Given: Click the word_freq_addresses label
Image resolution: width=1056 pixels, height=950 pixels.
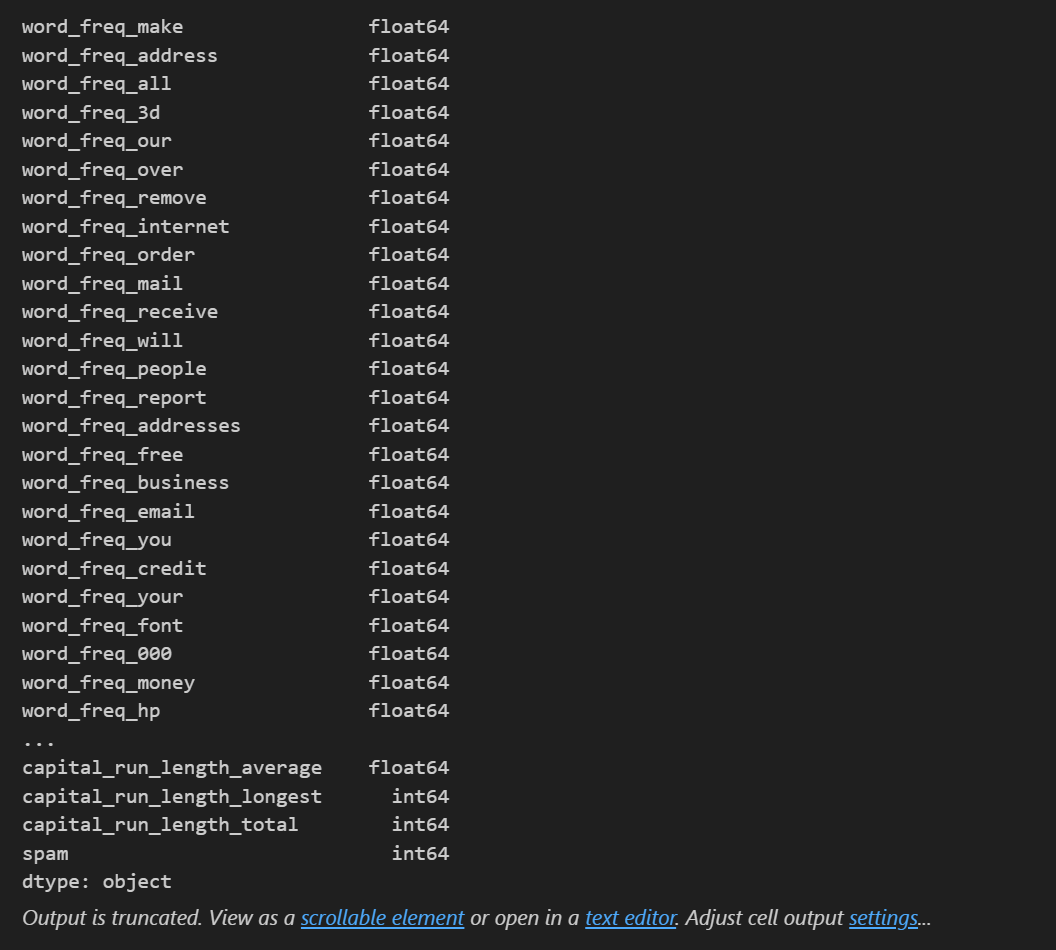Looking at the screenshot, I should pos(131,426).
